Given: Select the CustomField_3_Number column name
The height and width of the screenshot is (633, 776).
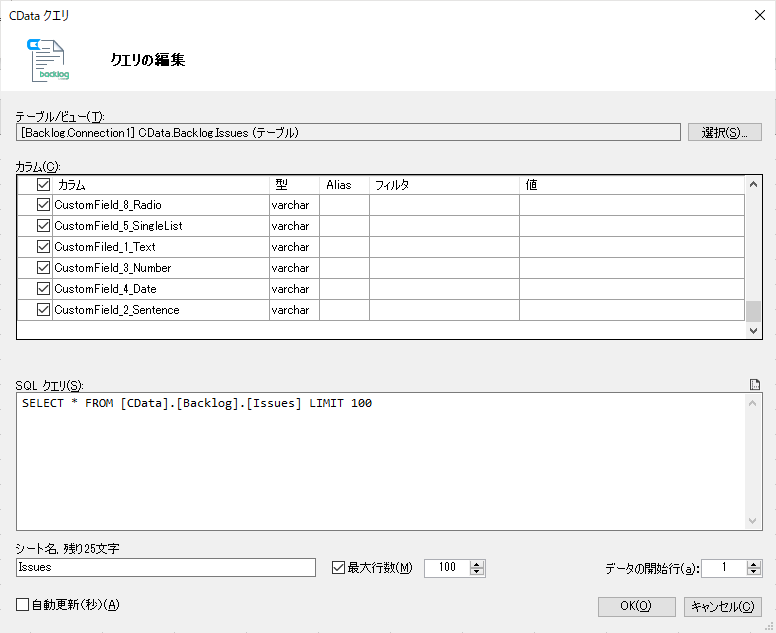Looking at the screenshot, I should (x=113, y=268).
